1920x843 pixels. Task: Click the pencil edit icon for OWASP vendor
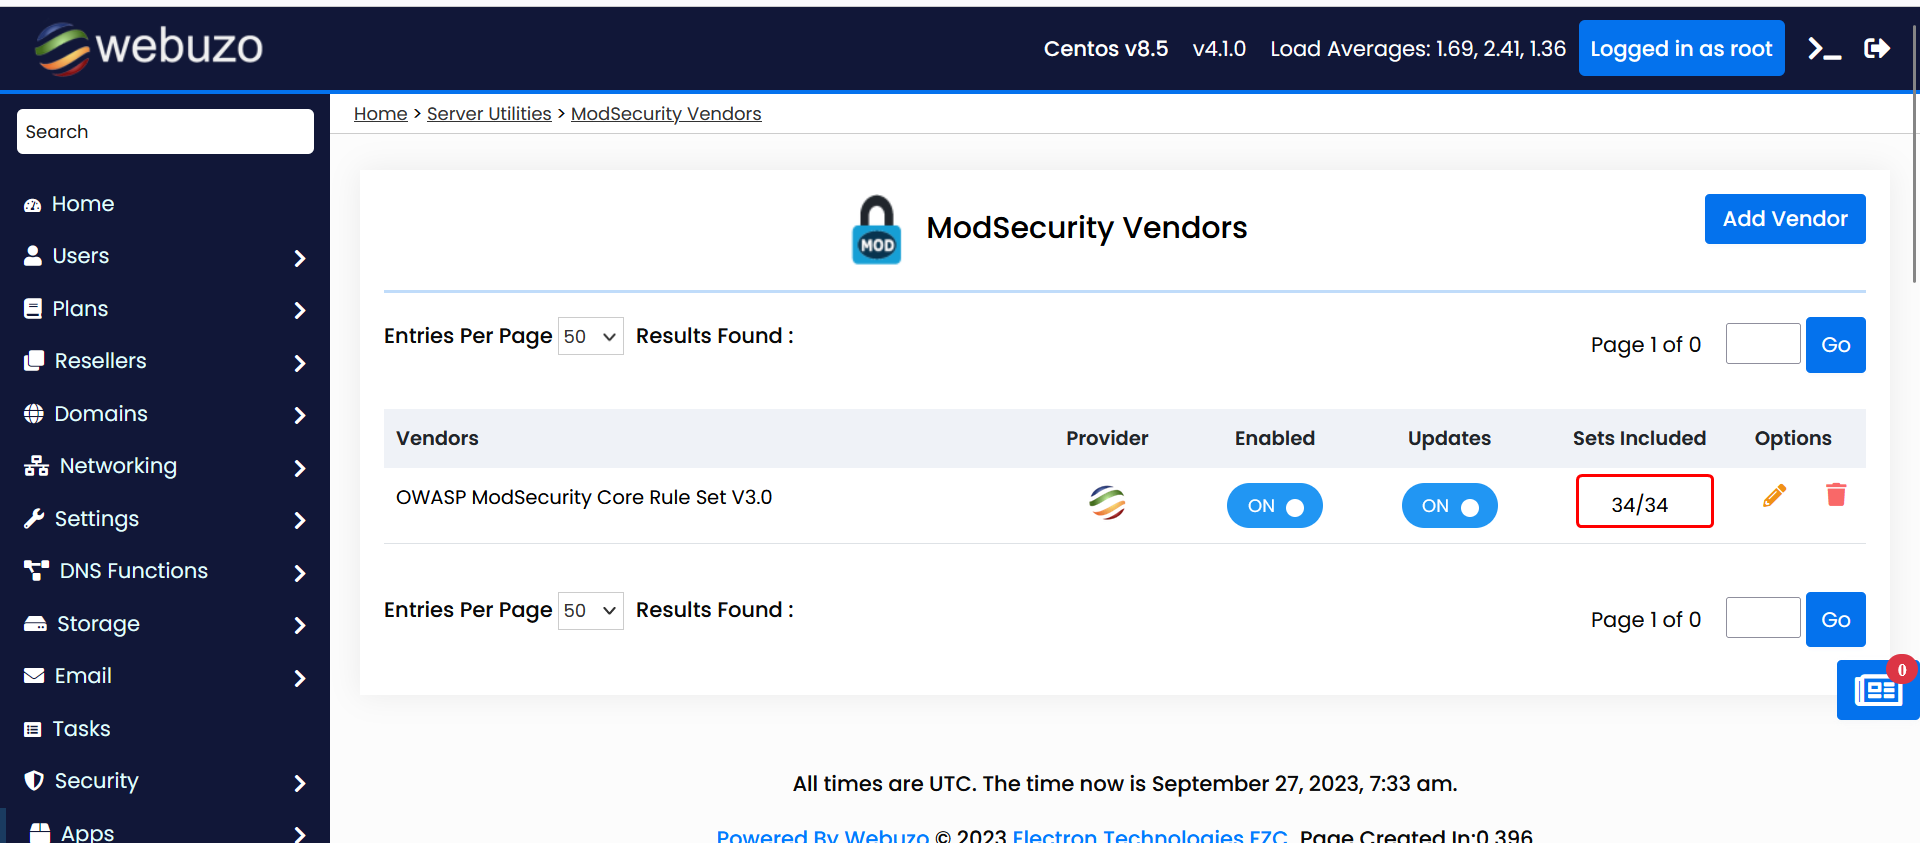[x=1774, y=496]
